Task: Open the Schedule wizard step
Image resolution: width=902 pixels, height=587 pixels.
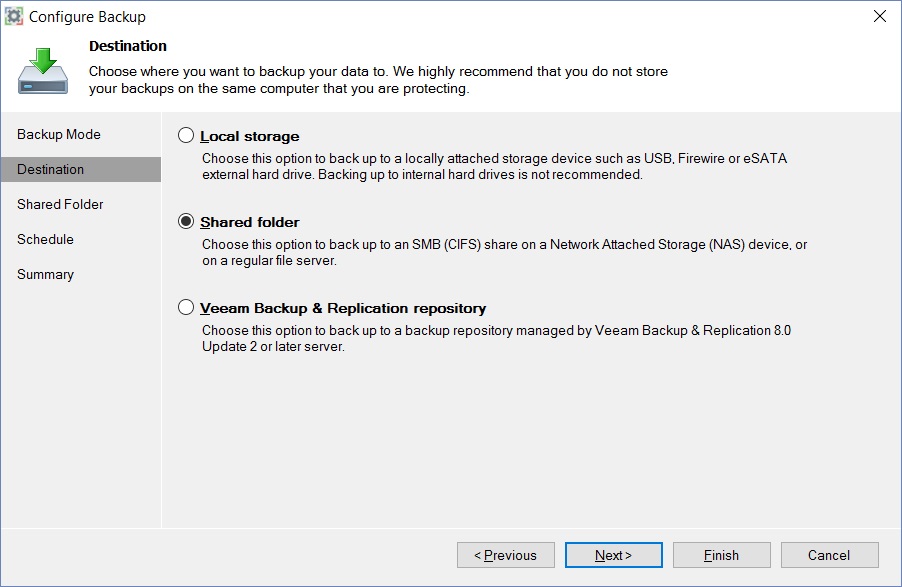Action: [x=45, y=239]
